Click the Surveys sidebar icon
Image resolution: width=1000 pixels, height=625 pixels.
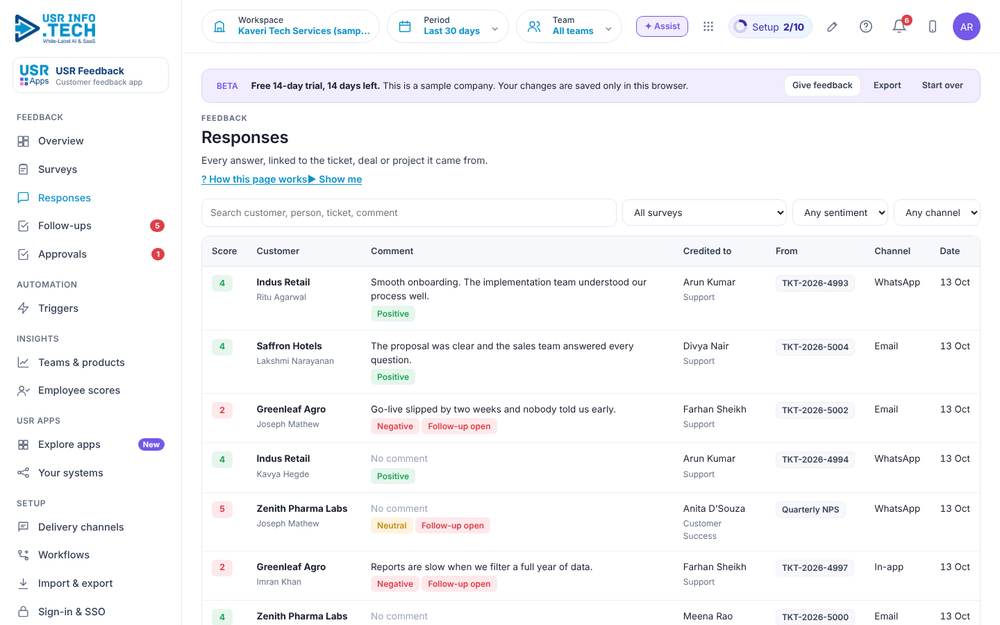[23, 170]
